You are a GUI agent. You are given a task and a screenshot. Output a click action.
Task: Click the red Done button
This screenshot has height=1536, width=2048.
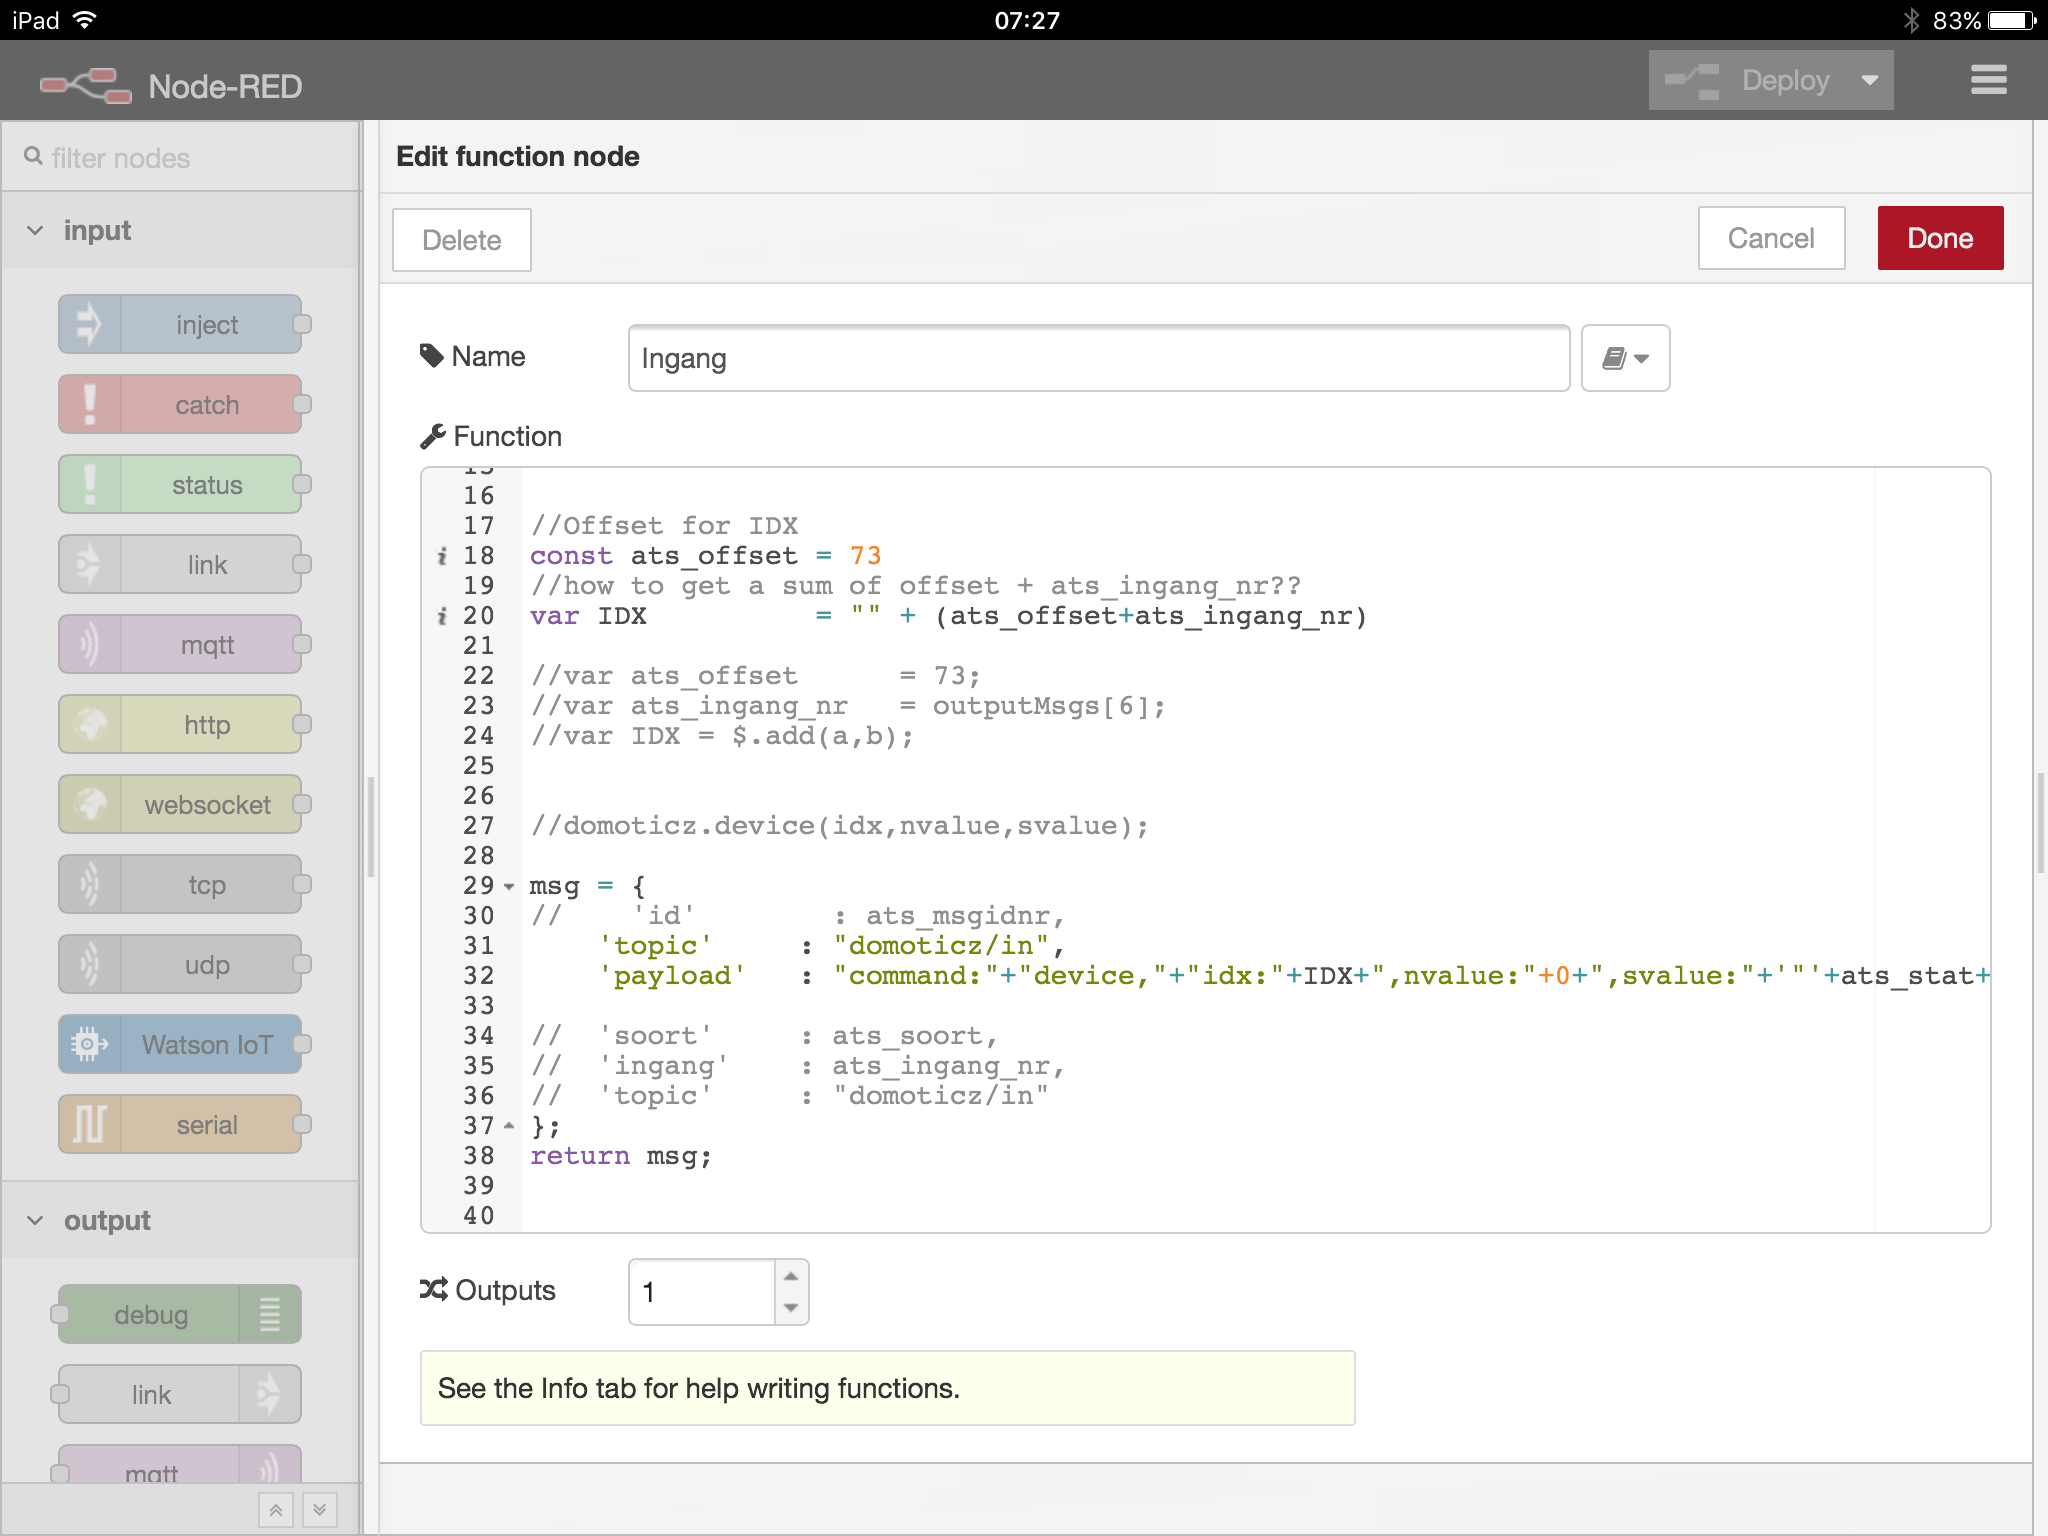tap(1940, 238)
